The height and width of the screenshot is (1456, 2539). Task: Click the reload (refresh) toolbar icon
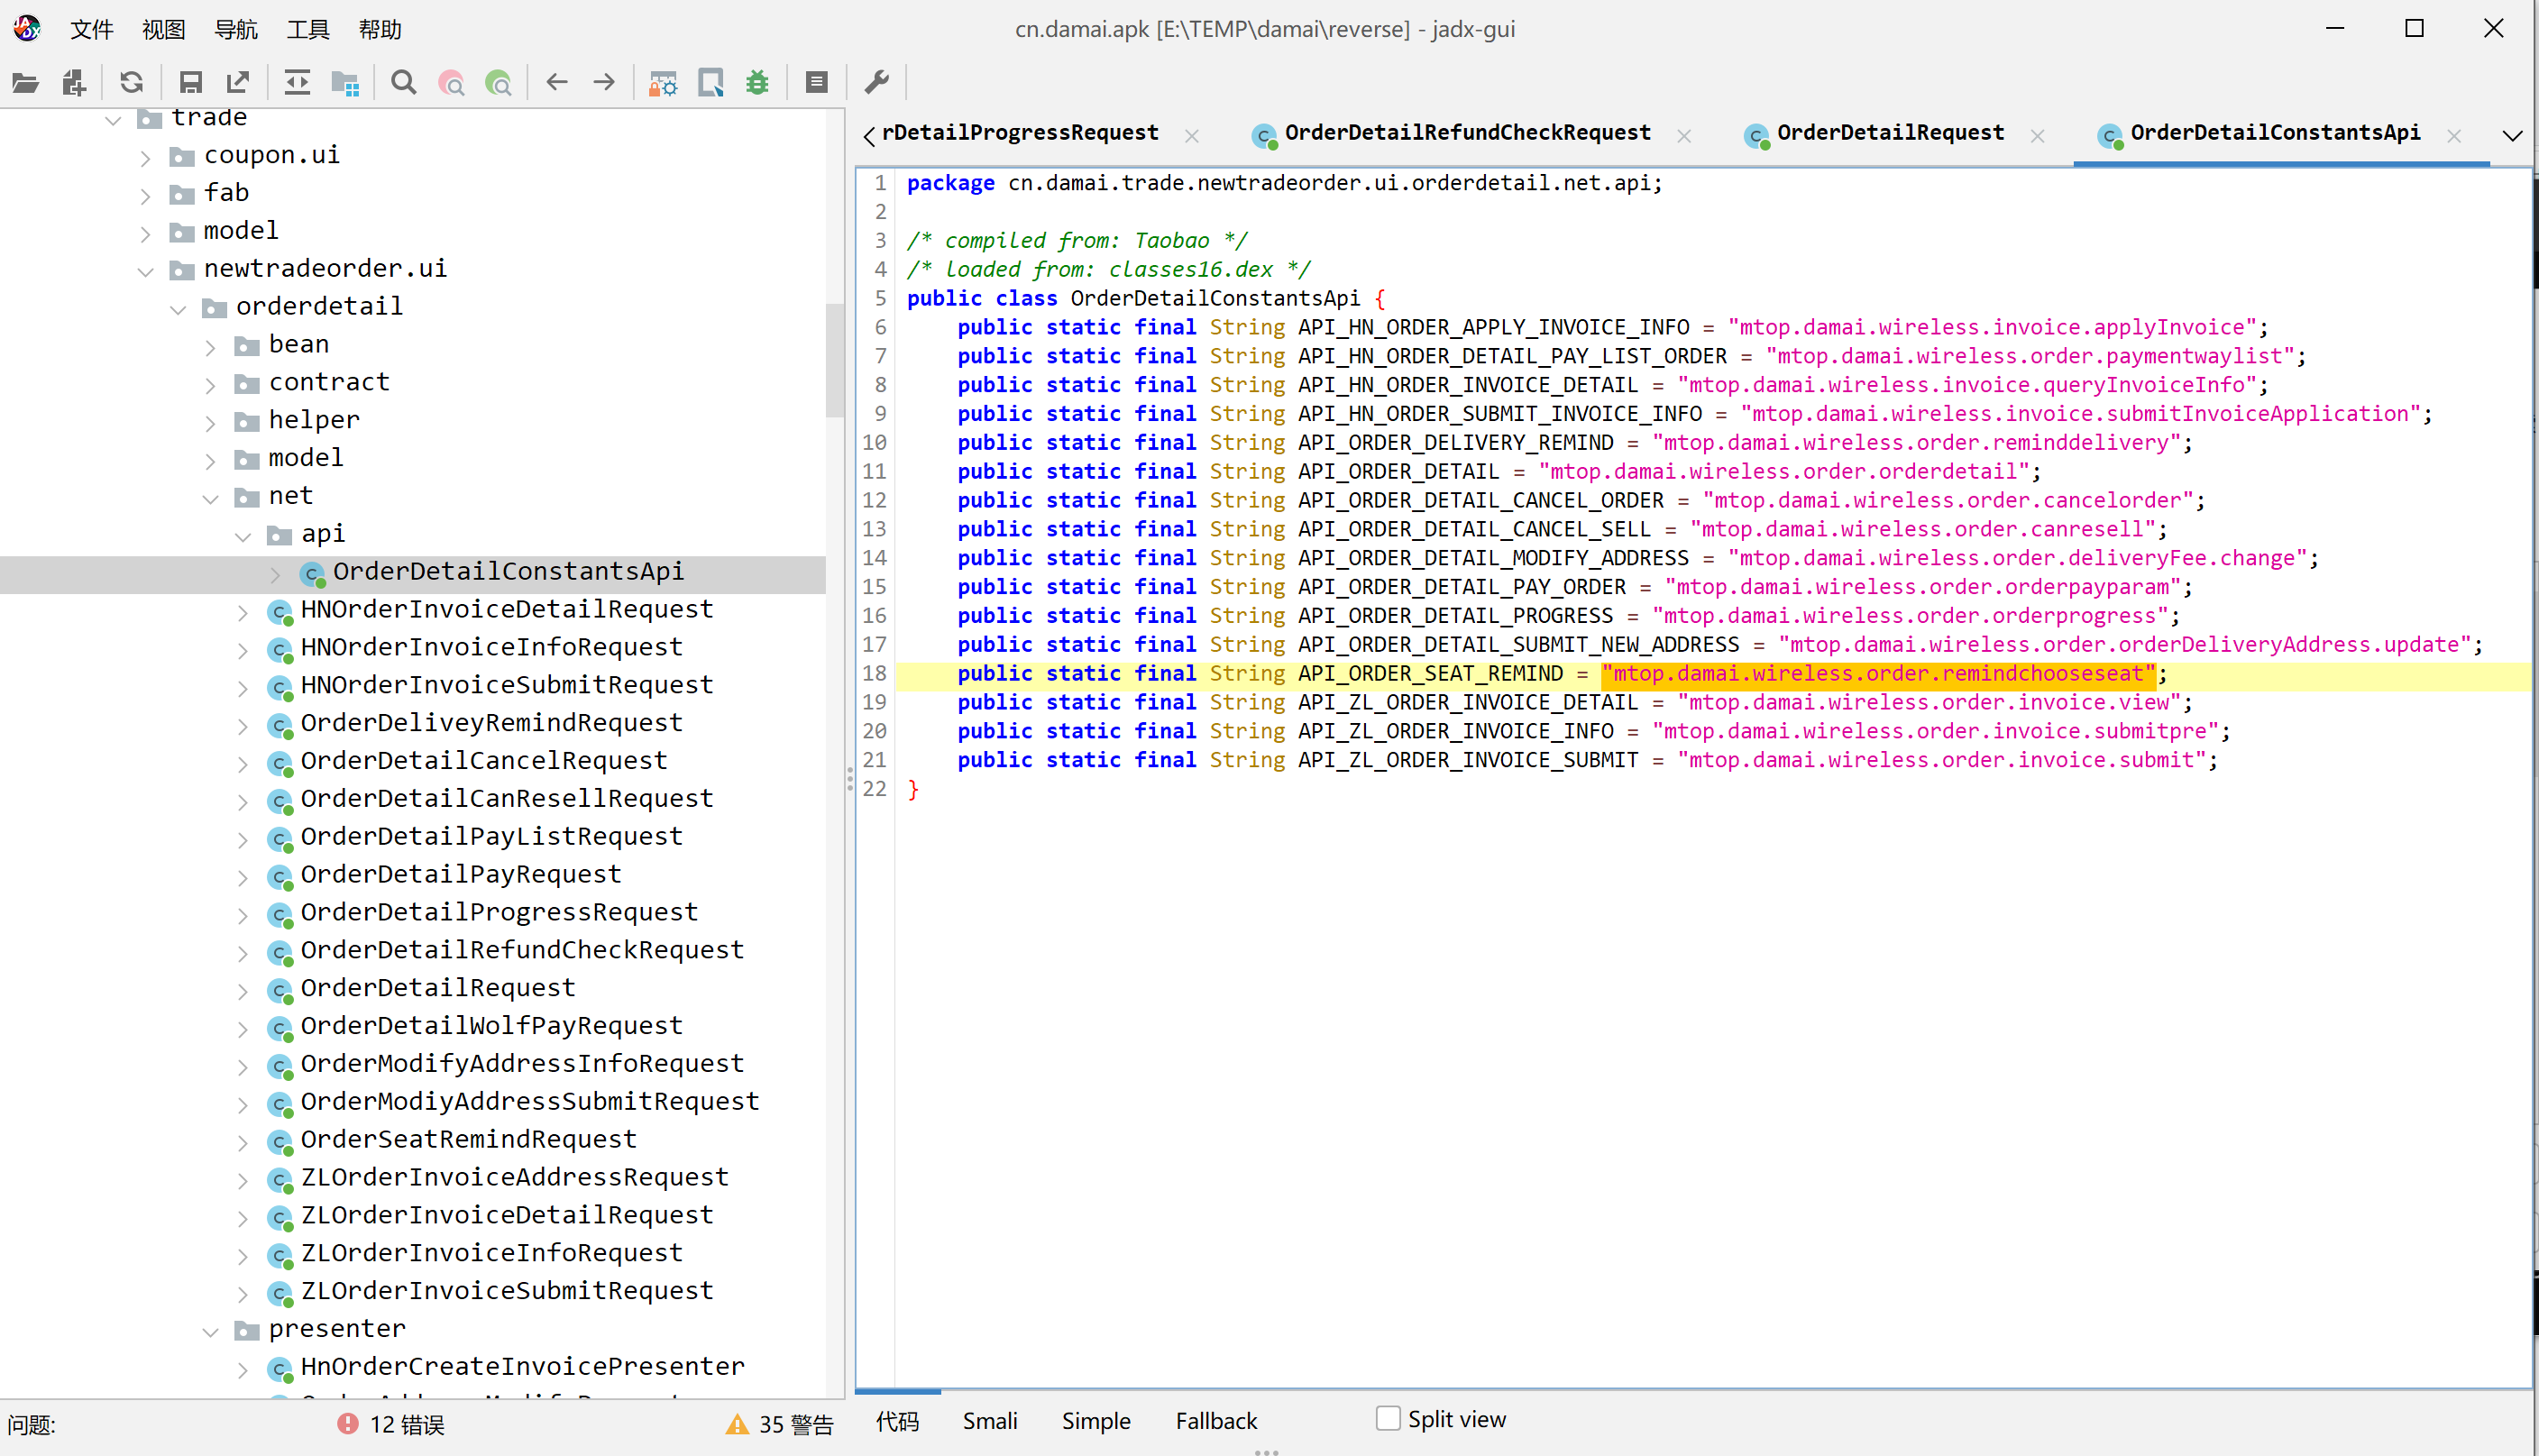[131, 83]
